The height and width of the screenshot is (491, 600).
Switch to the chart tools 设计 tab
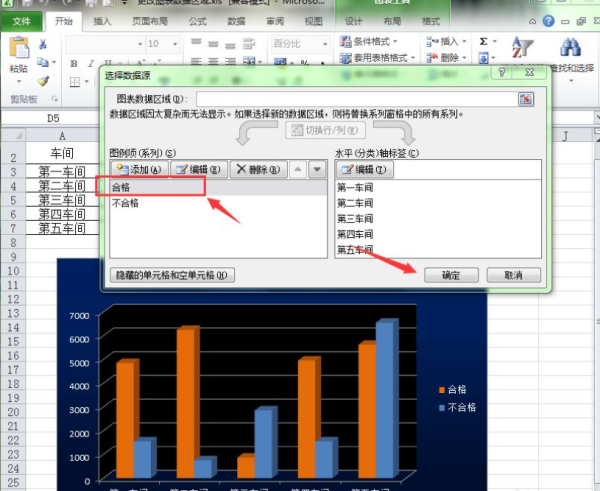point(353,21)
